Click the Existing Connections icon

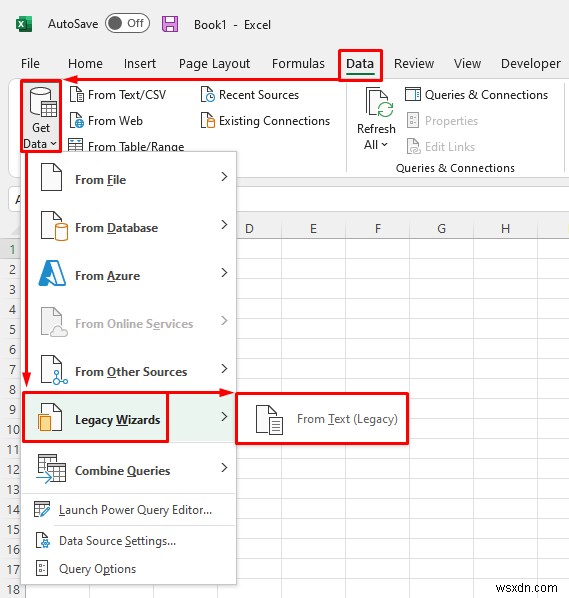208,120
